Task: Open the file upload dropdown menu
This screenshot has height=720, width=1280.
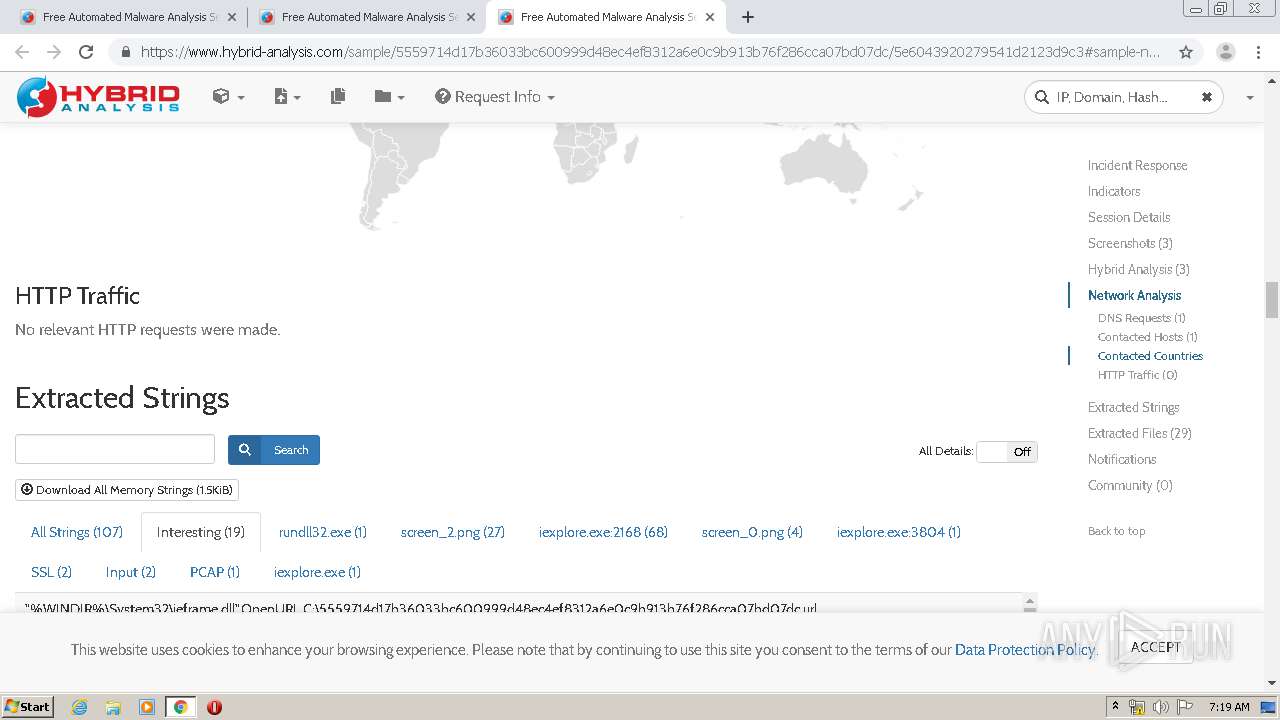Action: [x=287, y=97]
